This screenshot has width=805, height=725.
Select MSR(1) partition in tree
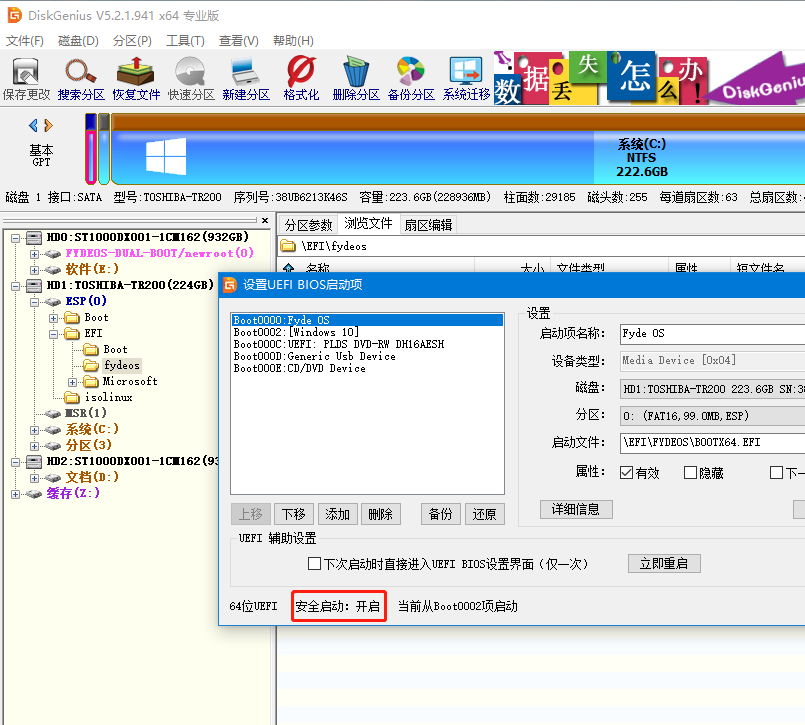pos(85,413)
